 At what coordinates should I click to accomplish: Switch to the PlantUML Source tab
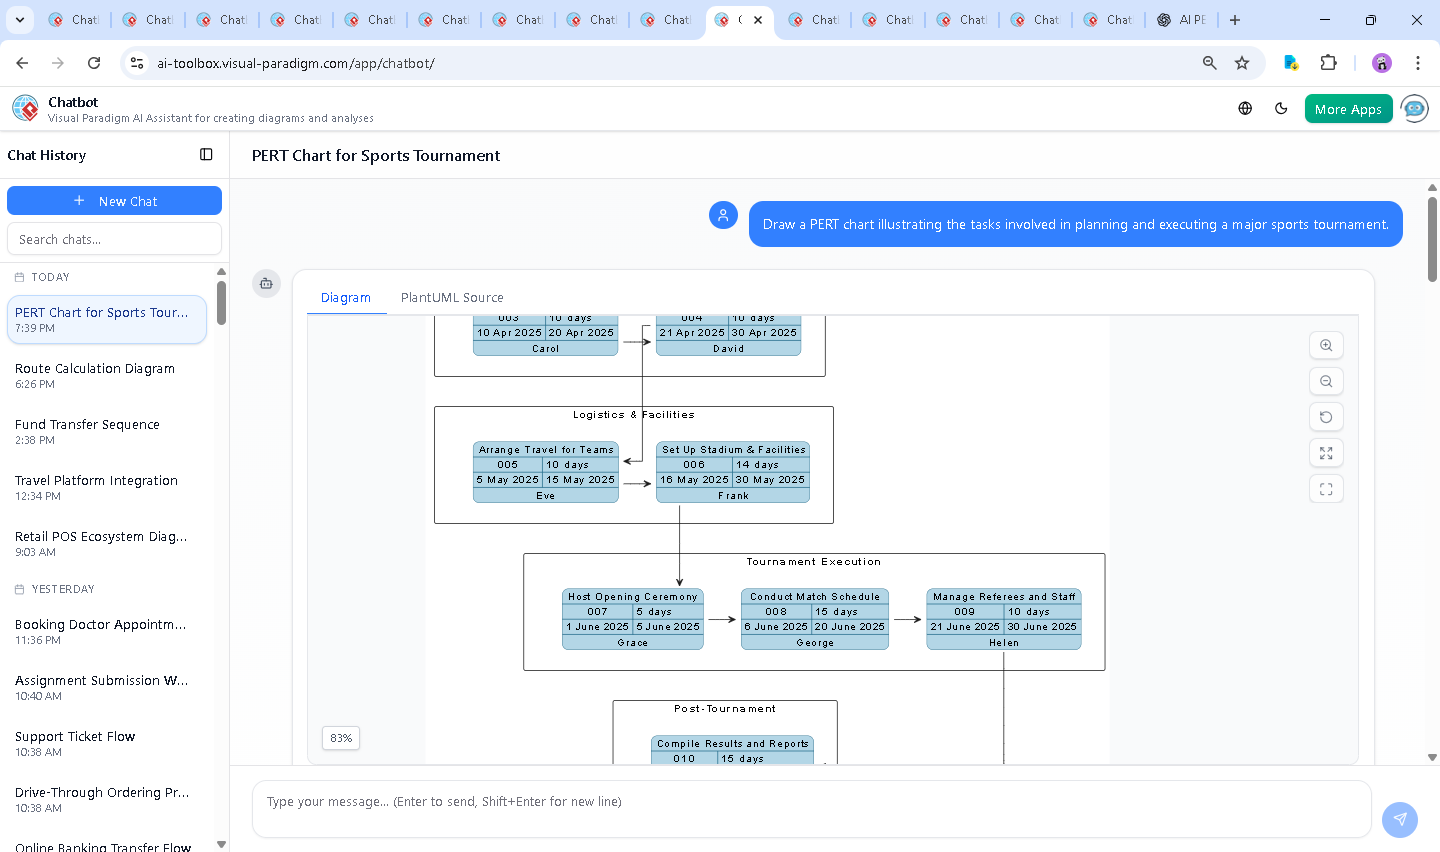452,298
